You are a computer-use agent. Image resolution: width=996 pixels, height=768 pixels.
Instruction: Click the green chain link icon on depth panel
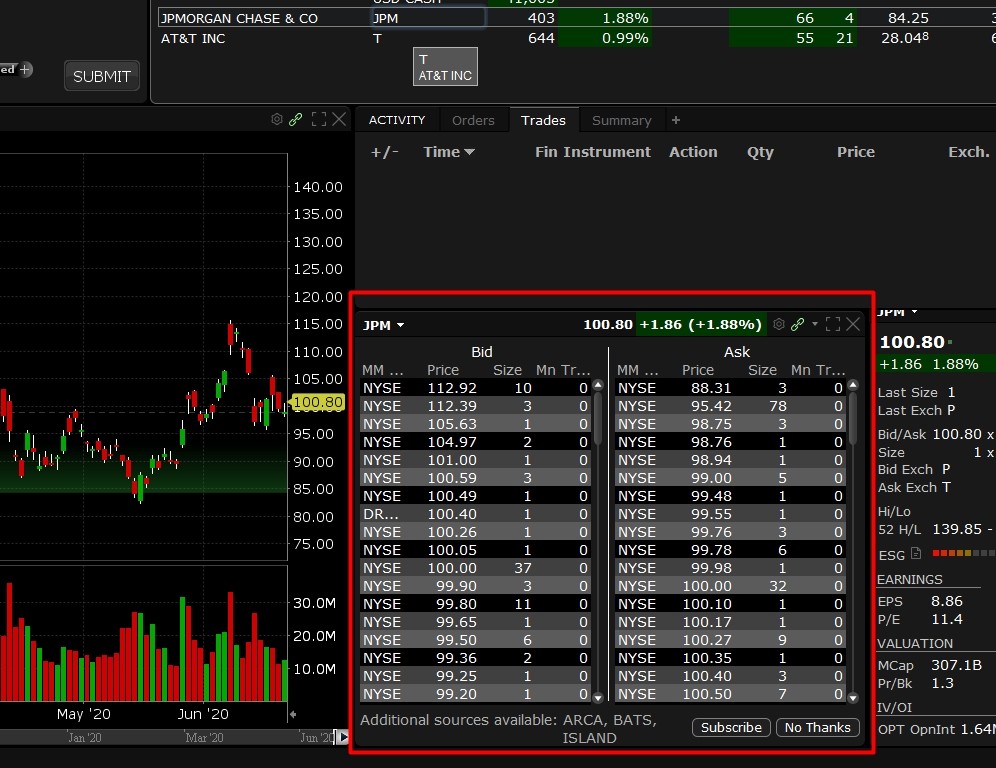(797, 324)
